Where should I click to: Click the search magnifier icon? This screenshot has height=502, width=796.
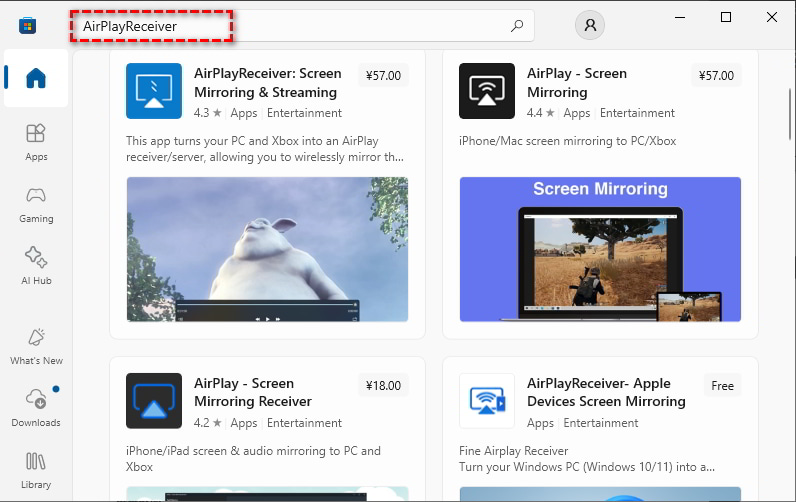[517, 25]
